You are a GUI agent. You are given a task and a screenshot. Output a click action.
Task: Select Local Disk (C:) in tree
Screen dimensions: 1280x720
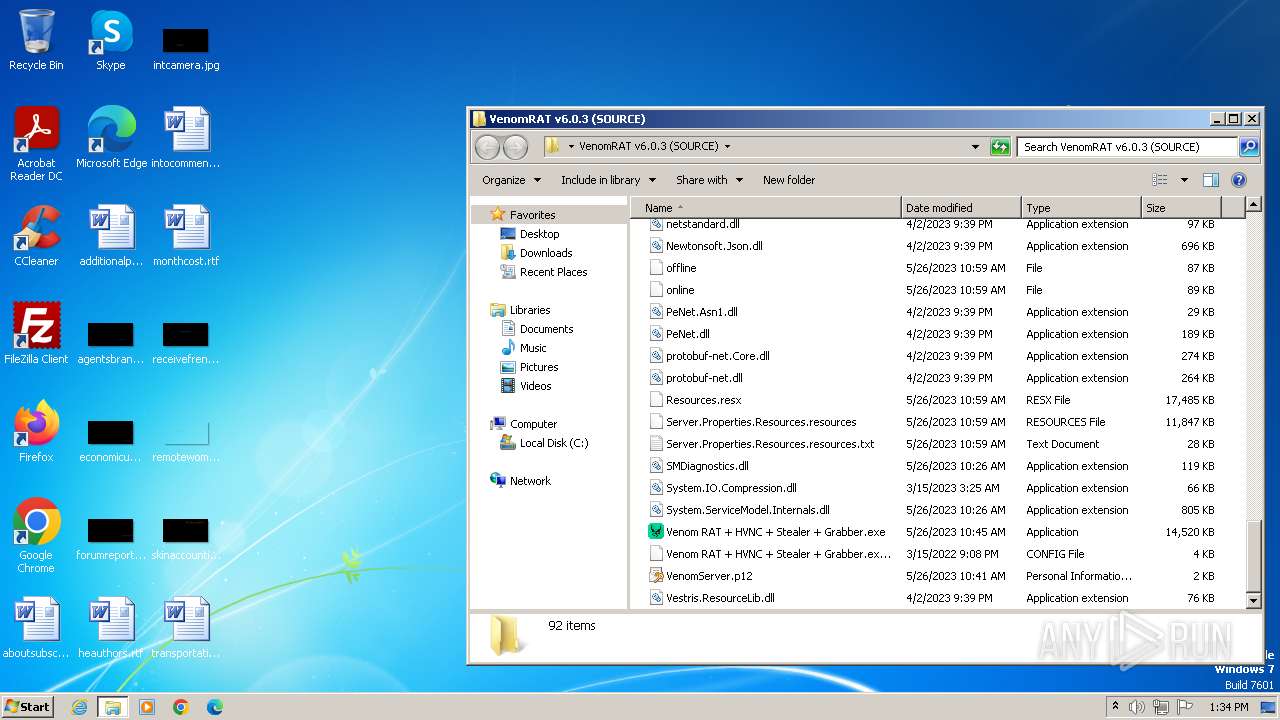pyautogui.click(x=553, y=442)
